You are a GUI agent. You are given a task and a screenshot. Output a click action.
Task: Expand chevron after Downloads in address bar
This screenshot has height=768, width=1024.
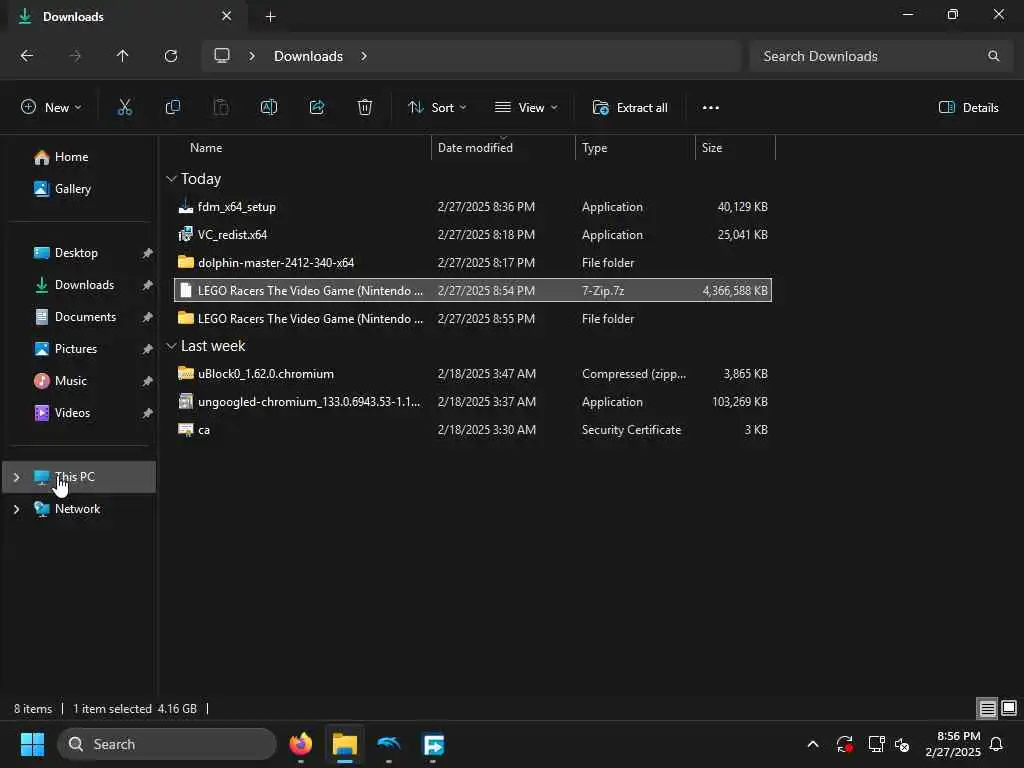[x=364, y=56]
